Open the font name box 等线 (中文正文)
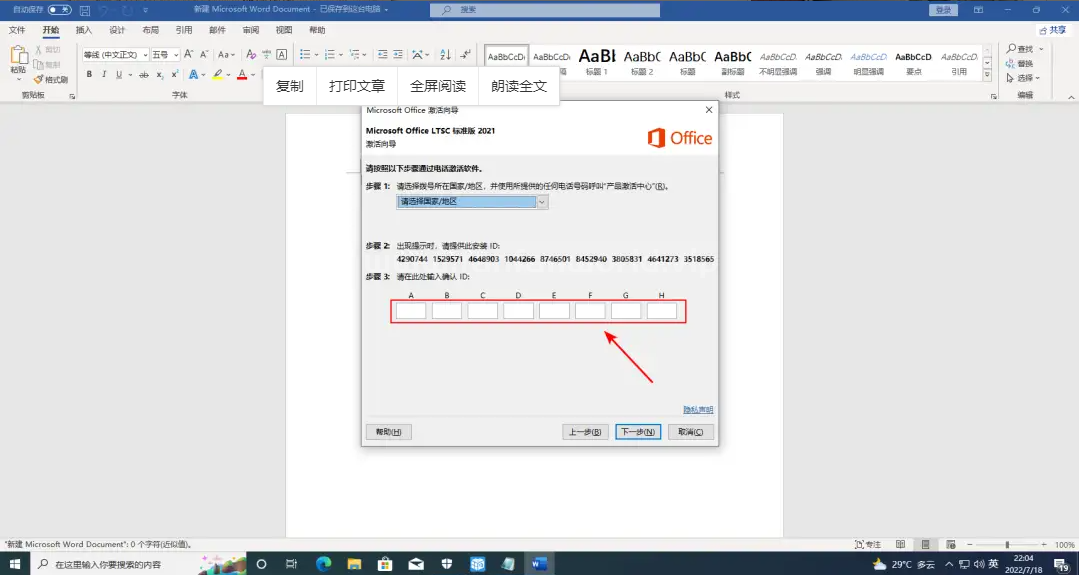1079x575 pixels. pos(116,54)
